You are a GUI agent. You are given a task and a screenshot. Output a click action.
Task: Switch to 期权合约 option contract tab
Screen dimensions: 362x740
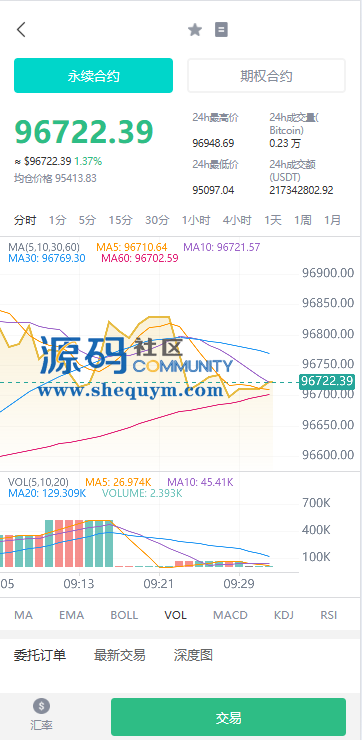coord(267,76)
